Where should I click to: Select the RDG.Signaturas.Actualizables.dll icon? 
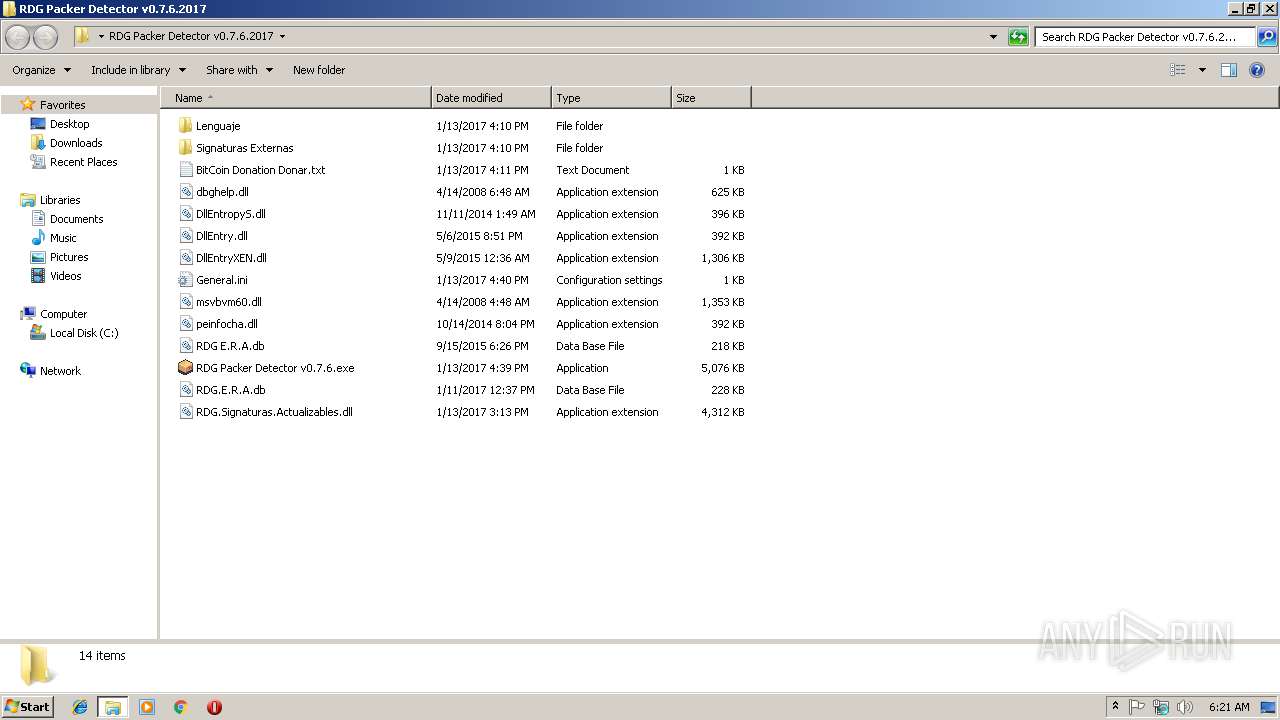[185, 412]
